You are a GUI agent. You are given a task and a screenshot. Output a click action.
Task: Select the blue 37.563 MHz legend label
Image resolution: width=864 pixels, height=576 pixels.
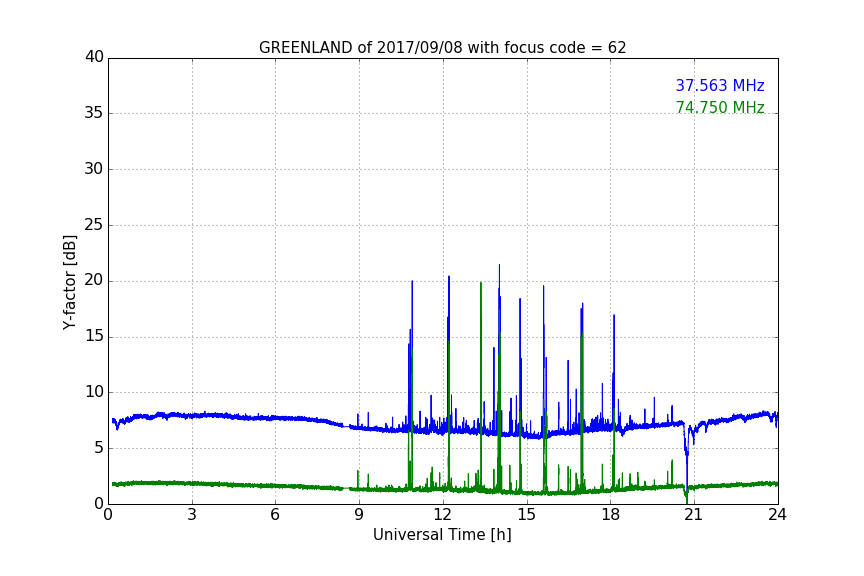pos(720,85)
